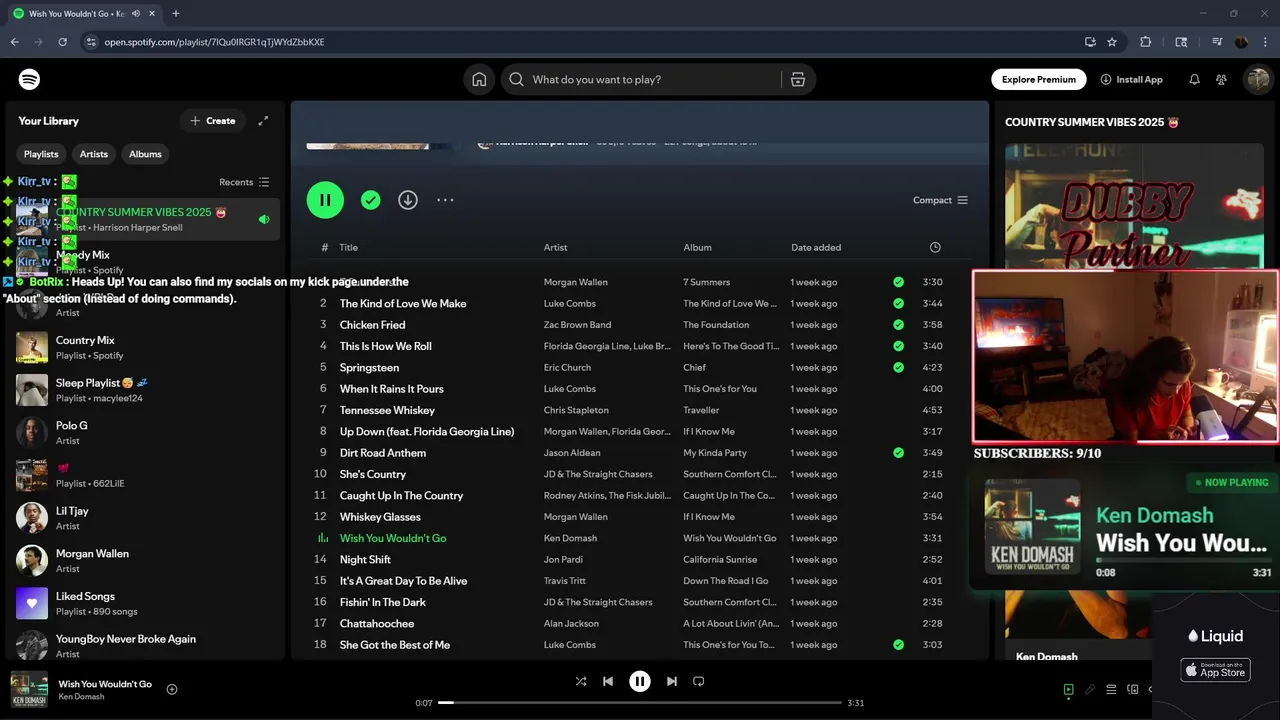Image resolution: width=1280 pixels, height=720 pixels.
Task: Open artist Jon Pardi in the track list
Action: click(565, 560)
